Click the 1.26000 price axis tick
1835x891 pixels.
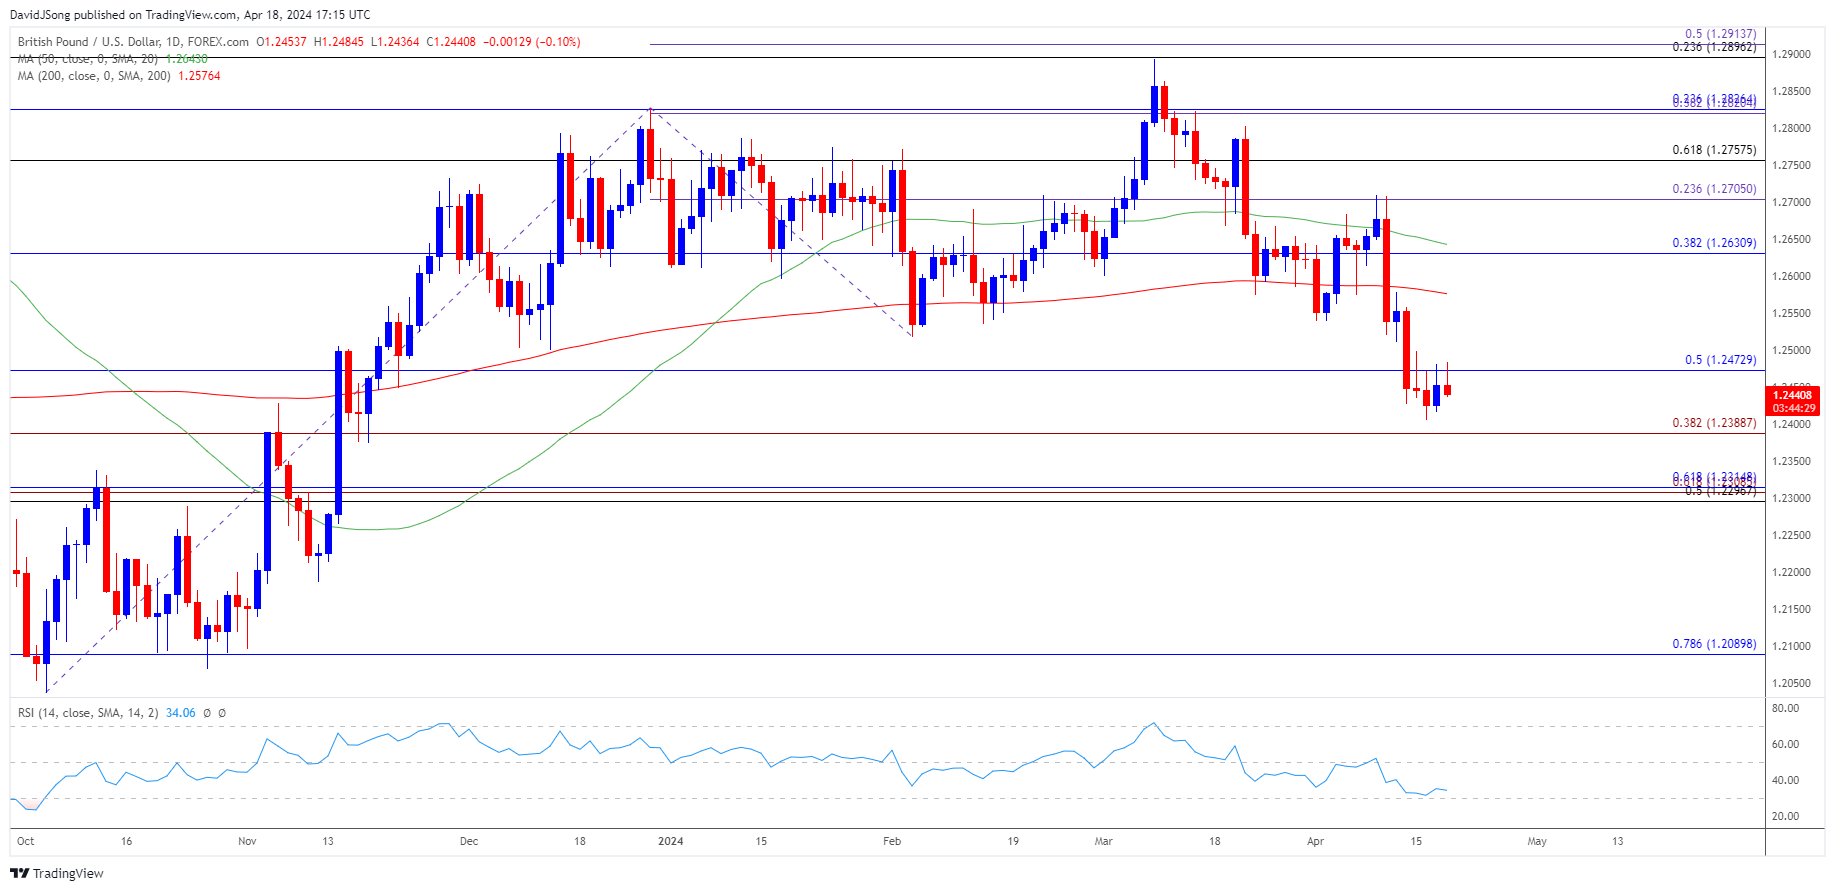coord(1792,276)
